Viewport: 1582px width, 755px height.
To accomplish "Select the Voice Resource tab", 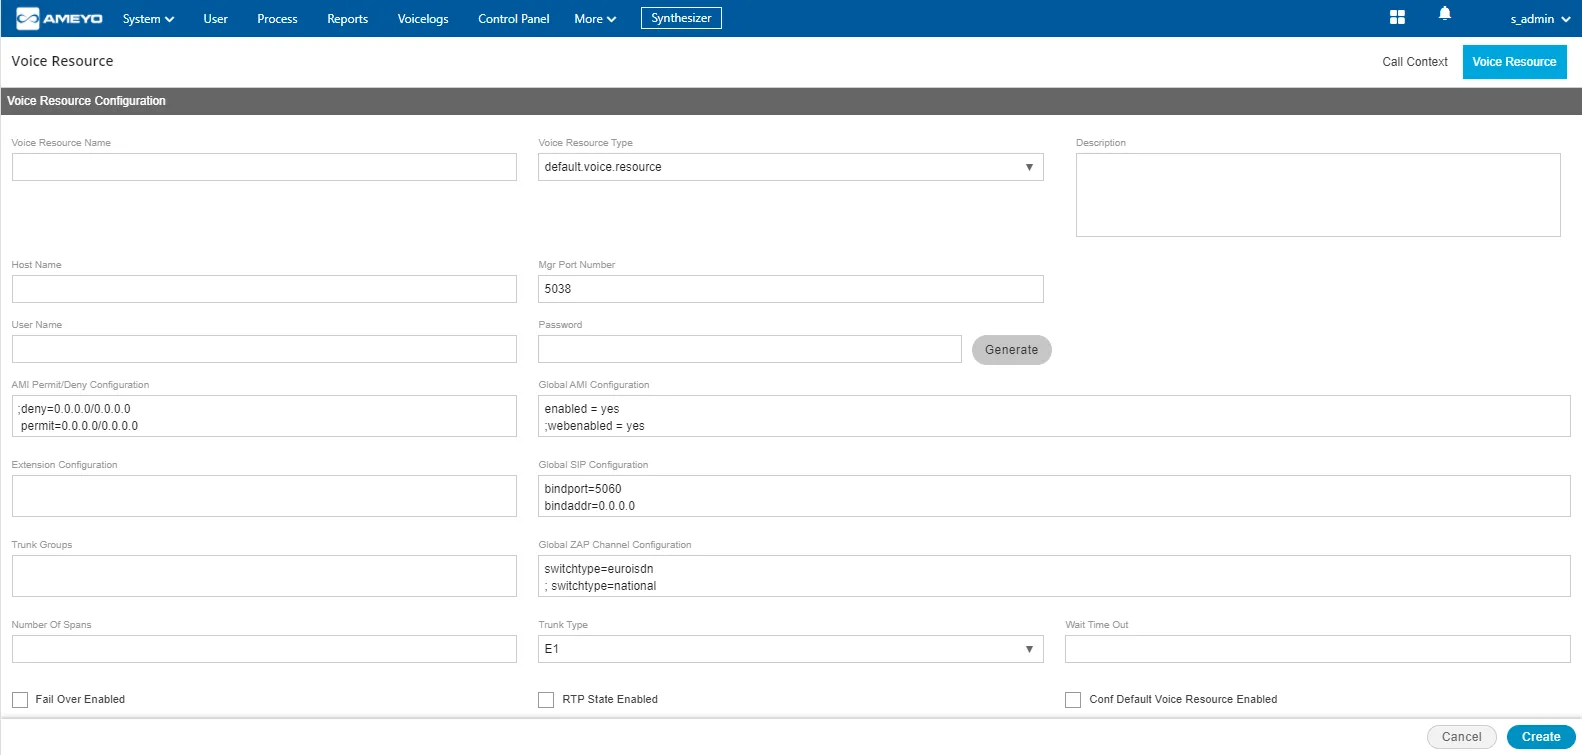I will point(1514,62).
